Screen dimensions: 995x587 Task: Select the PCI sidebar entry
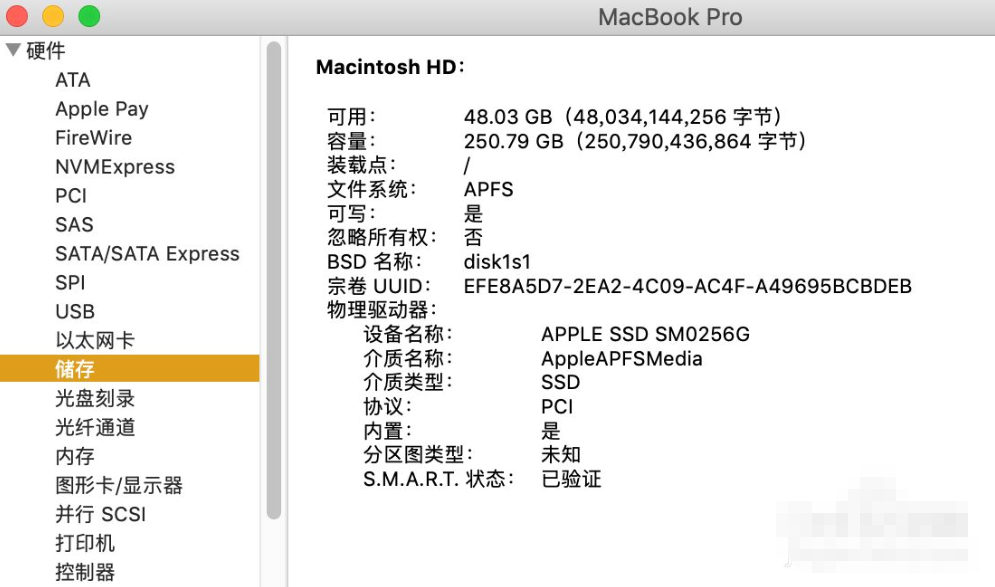(x=71, y=196)
